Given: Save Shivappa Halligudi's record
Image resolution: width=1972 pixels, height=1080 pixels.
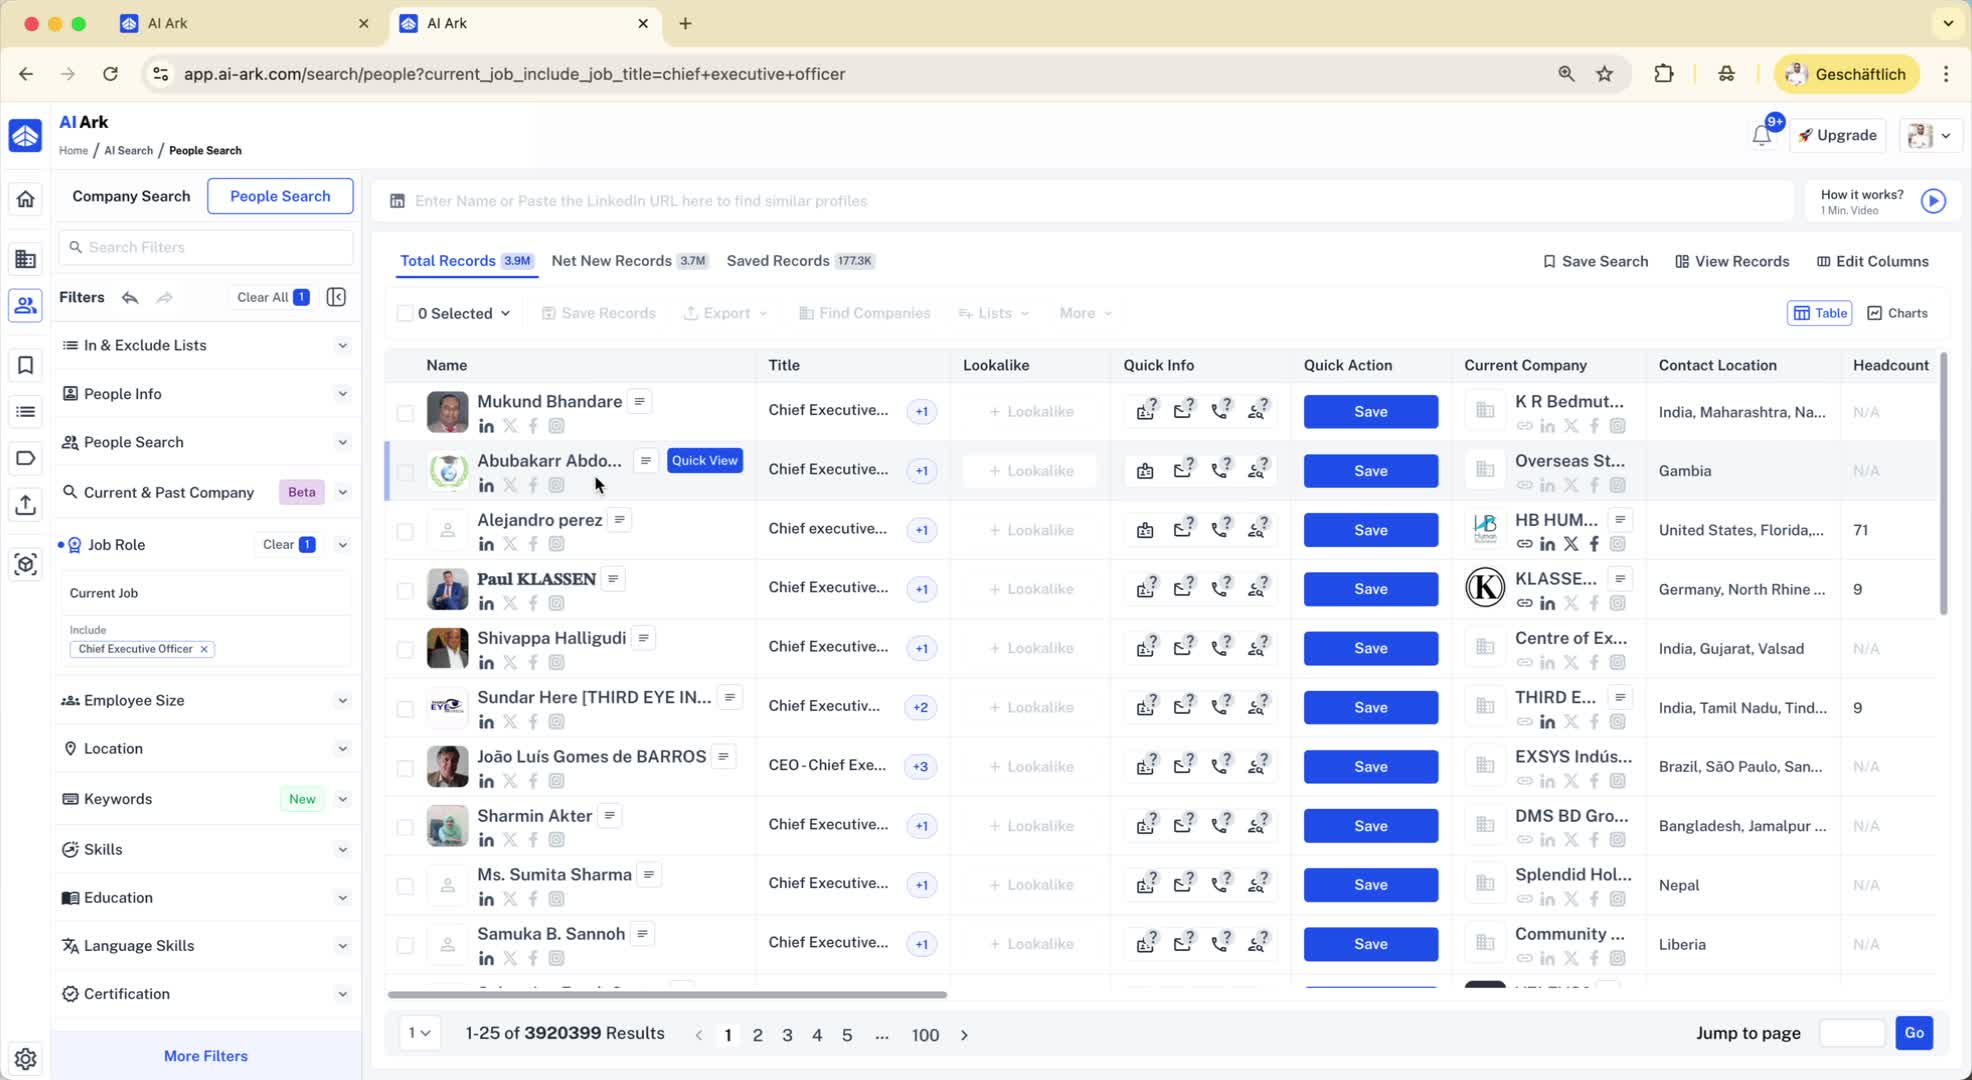Looking at the screenshot, I should pyautogui.click(x=1370, y=648).
